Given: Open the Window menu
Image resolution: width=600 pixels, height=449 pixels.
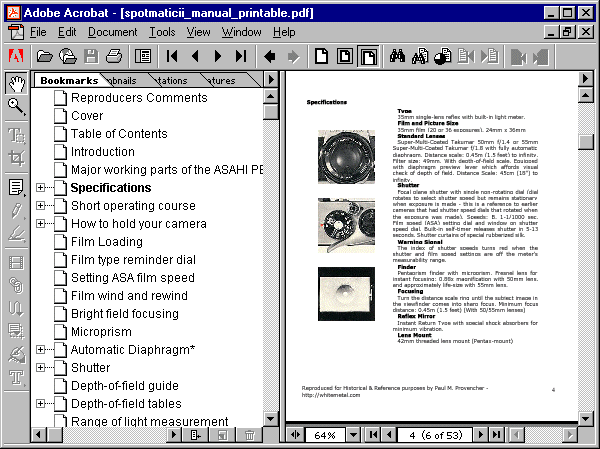Looking at the screenshot, I should tap(241, 32).
